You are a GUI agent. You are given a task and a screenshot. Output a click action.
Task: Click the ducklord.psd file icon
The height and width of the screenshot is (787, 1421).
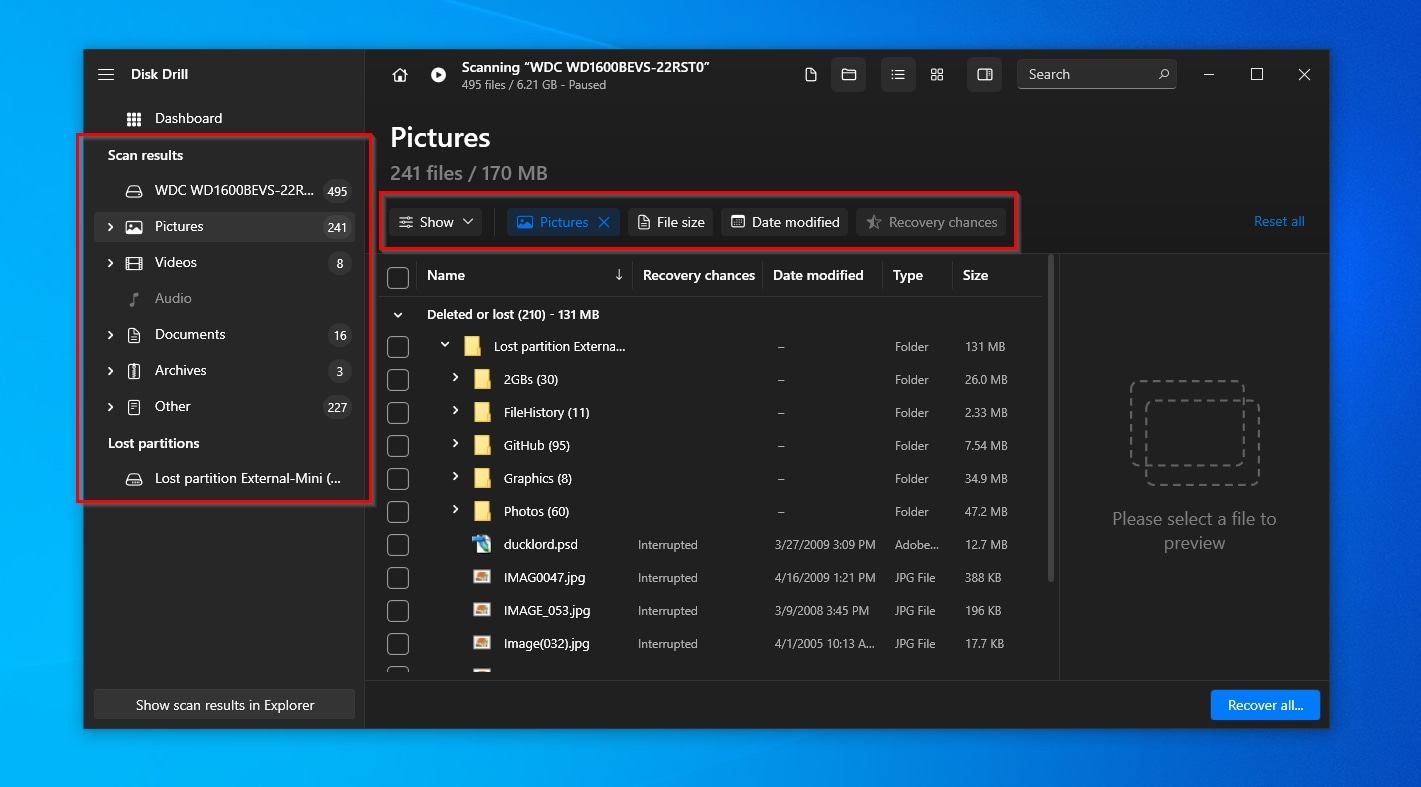coord(482,544)
